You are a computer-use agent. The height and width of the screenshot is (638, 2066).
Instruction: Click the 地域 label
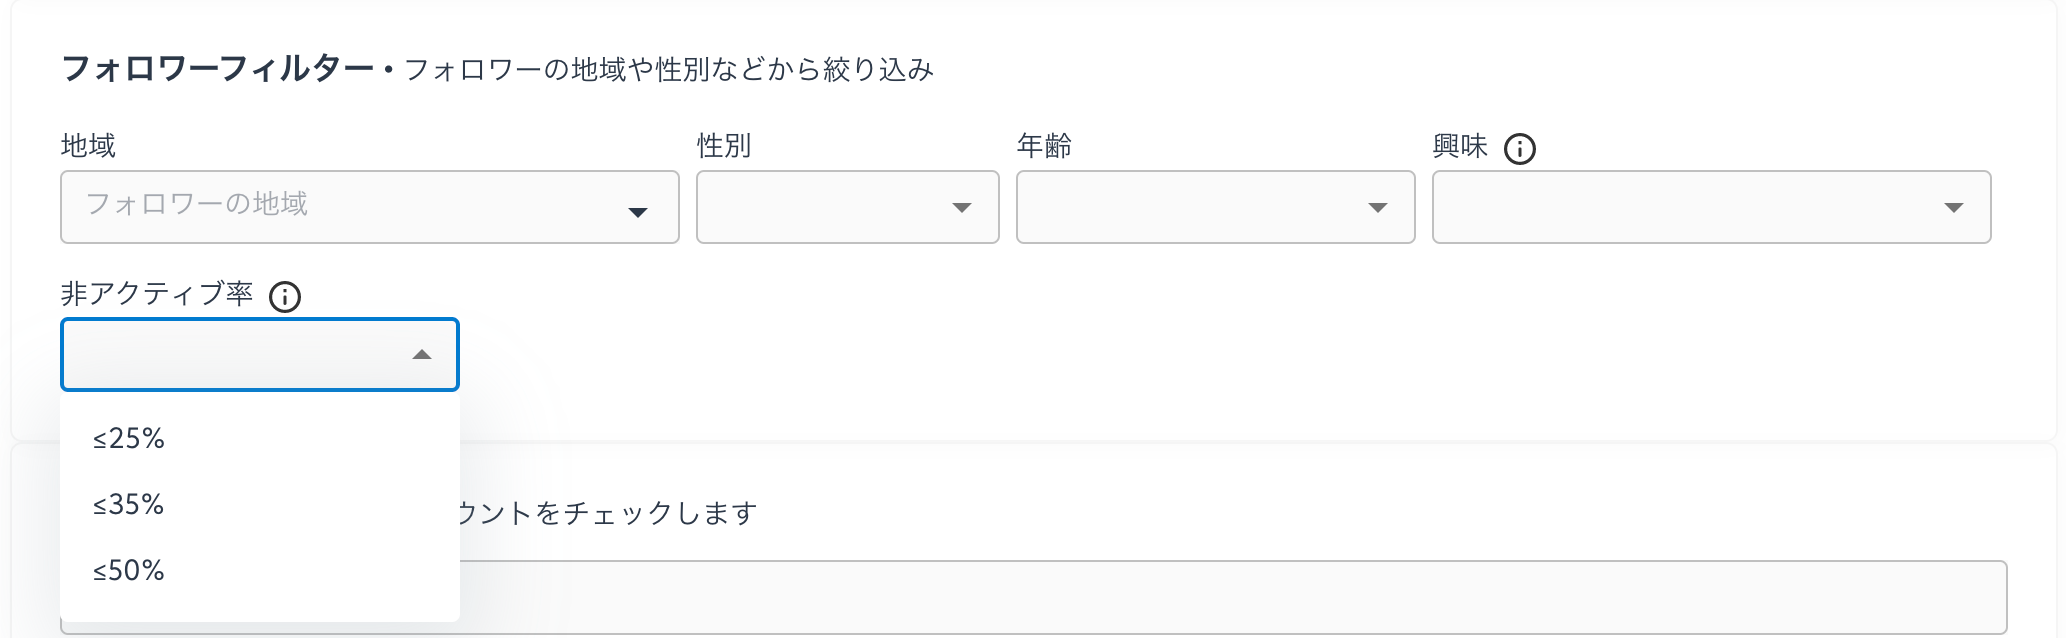(x=88, y=146)
